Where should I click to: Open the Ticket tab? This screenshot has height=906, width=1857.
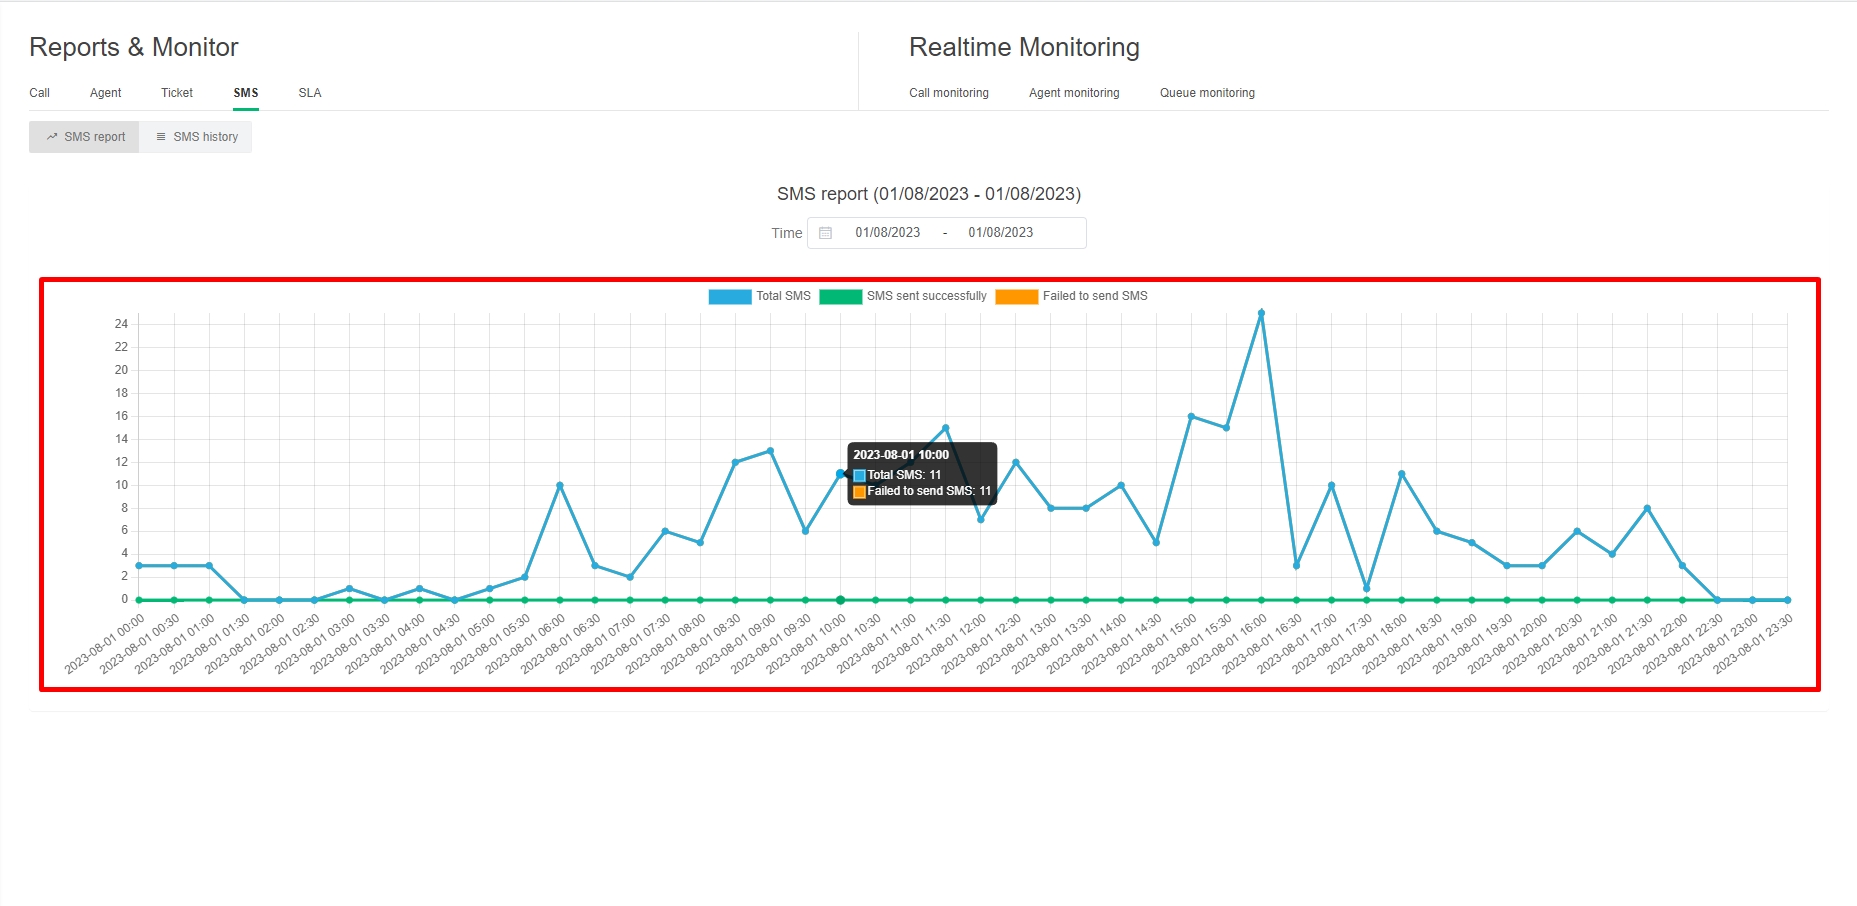[177, 93]
